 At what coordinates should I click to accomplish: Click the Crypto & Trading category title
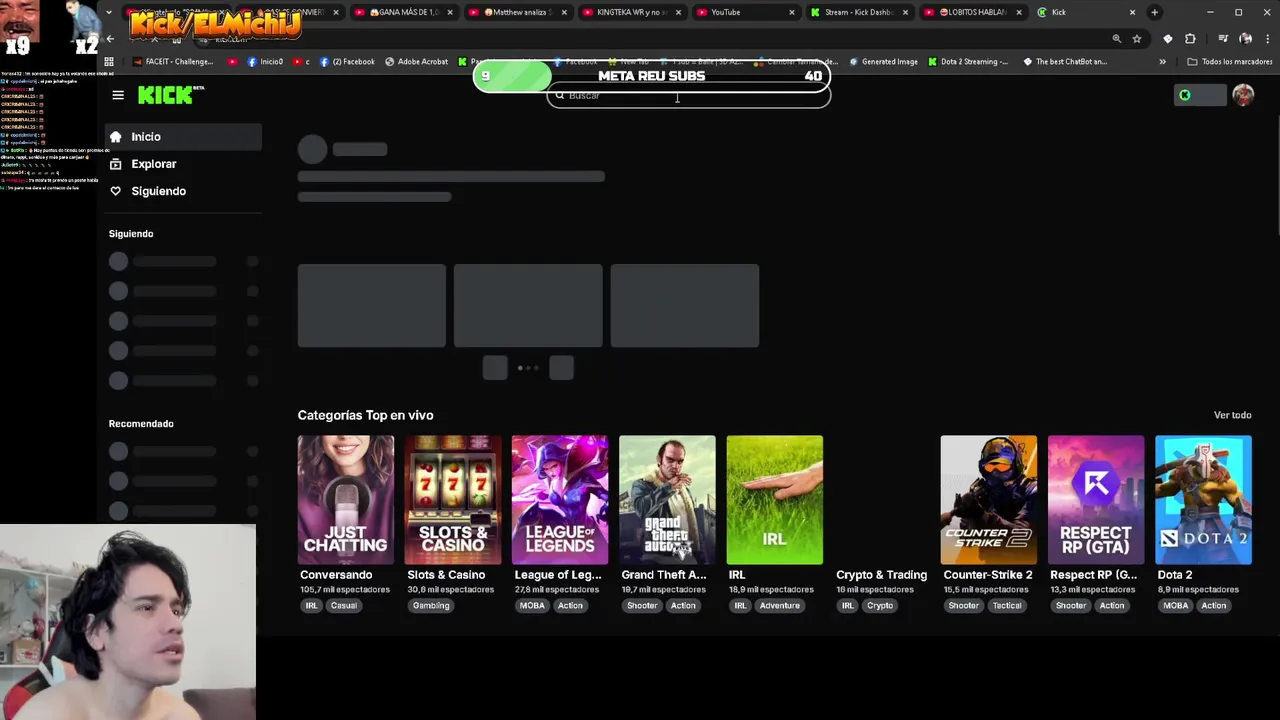point(881,575)
